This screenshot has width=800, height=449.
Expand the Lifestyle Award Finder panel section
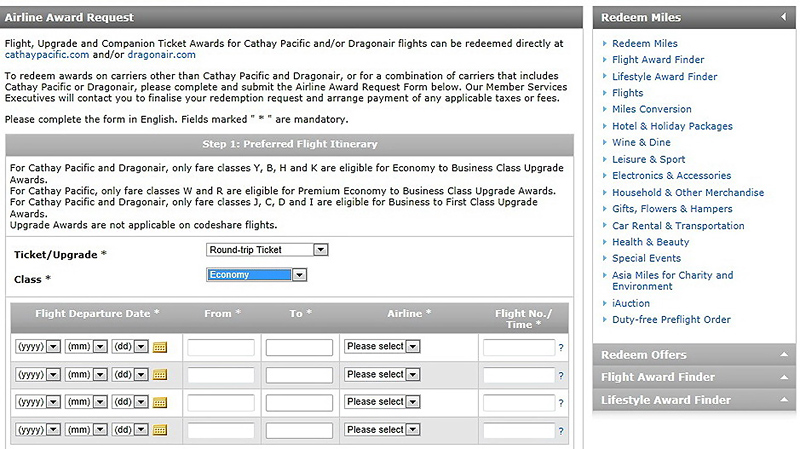[694, 400]
